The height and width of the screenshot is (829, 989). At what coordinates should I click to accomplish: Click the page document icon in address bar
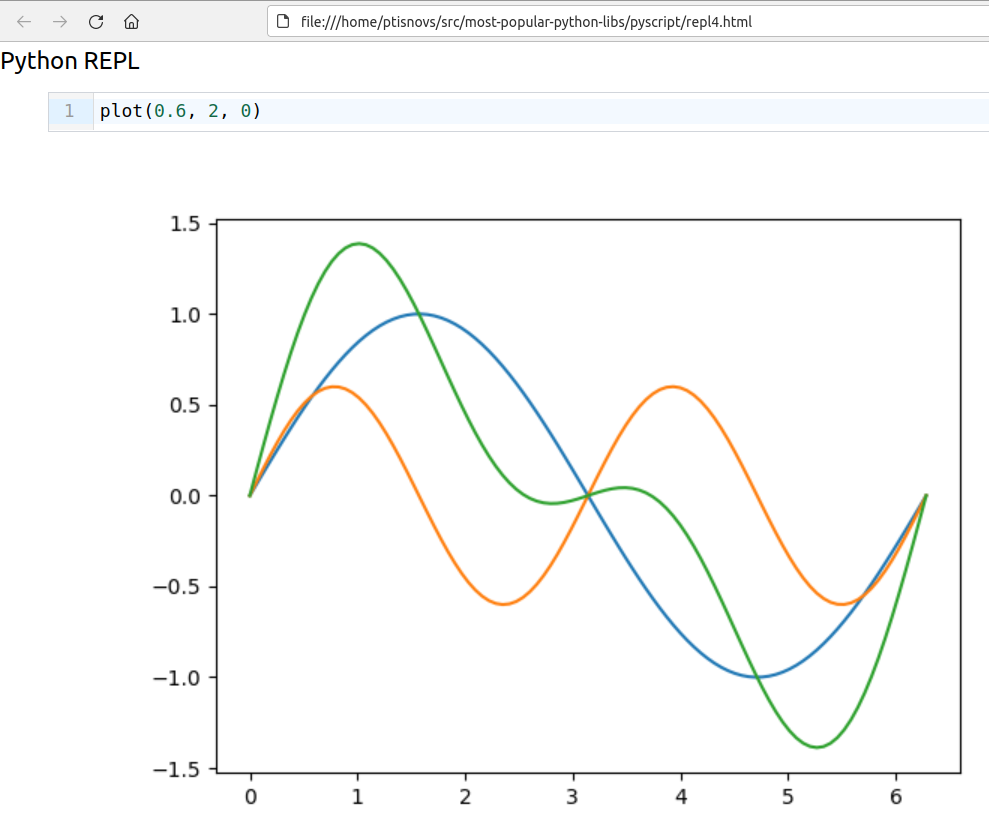[283, 22]
